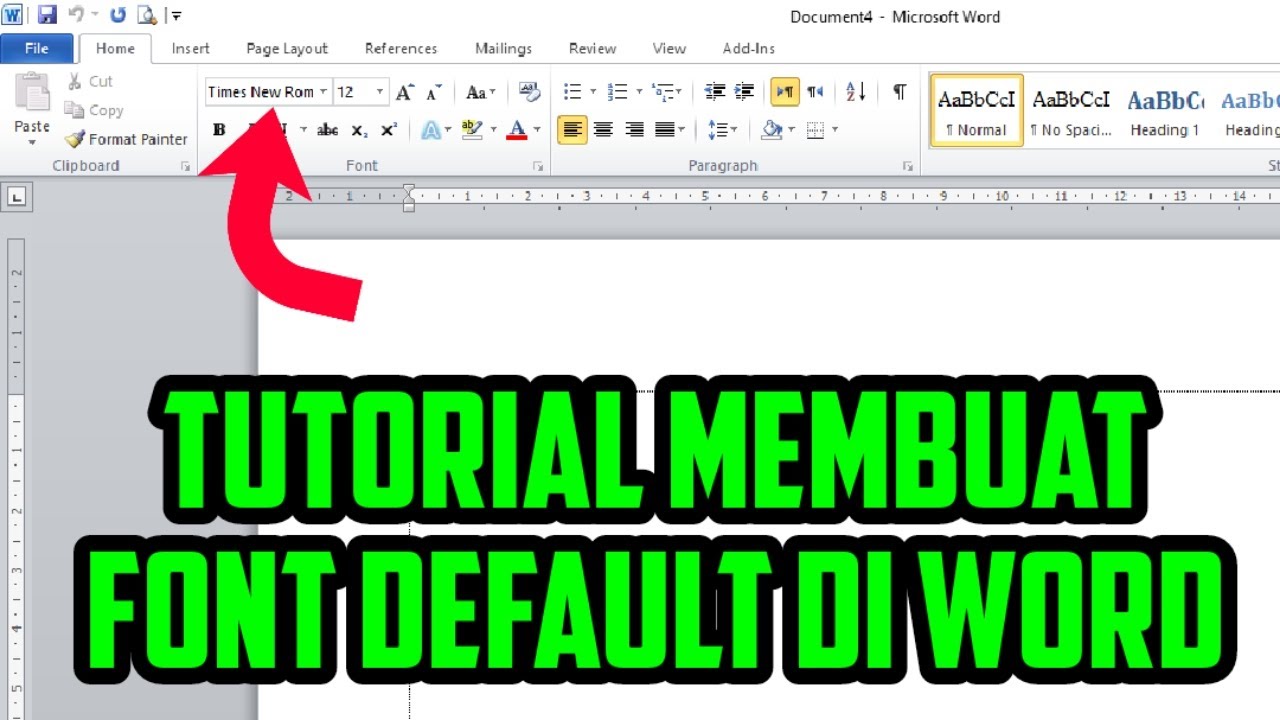
Task: Click the Undo icon
Action: point(76,15)
